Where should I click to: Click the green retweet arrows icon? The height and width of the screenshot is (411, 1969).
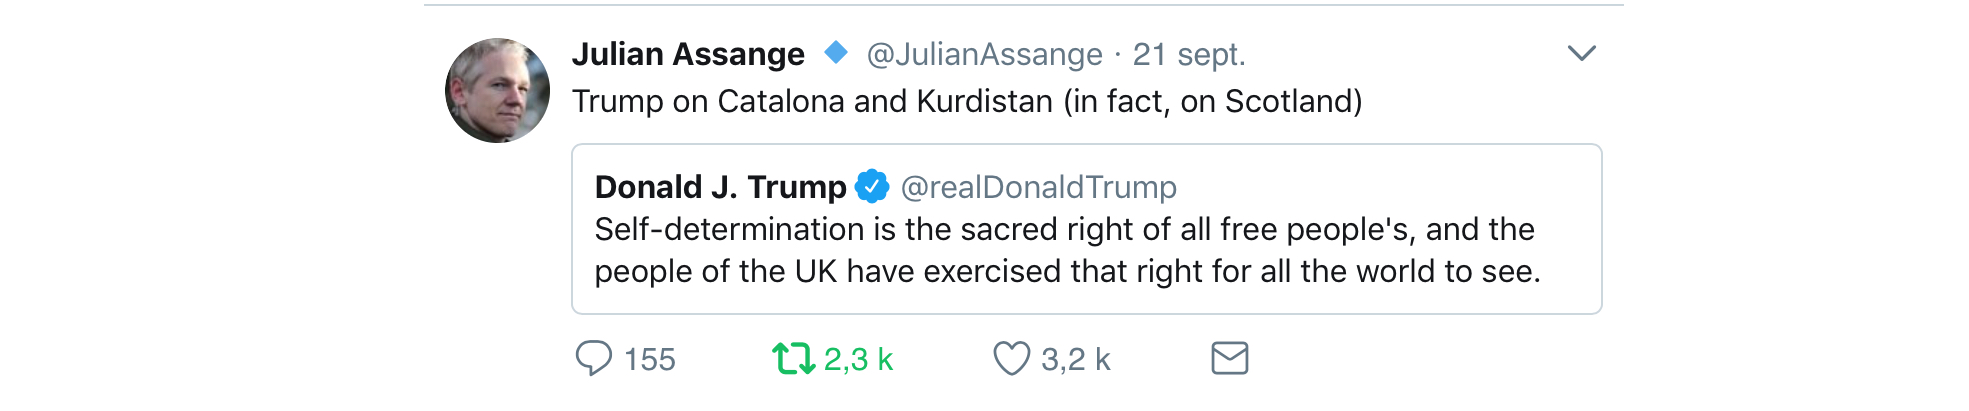point(794,358)
